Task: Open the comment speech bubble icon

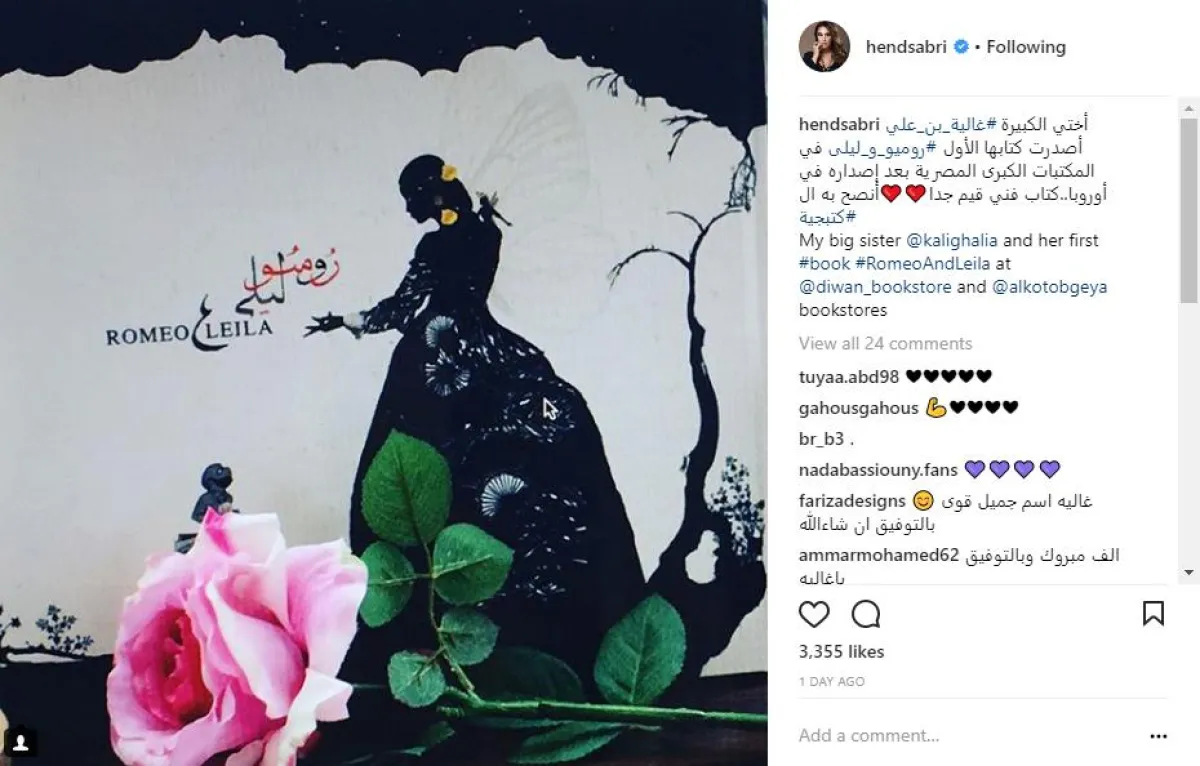Action: pos(865,613)
